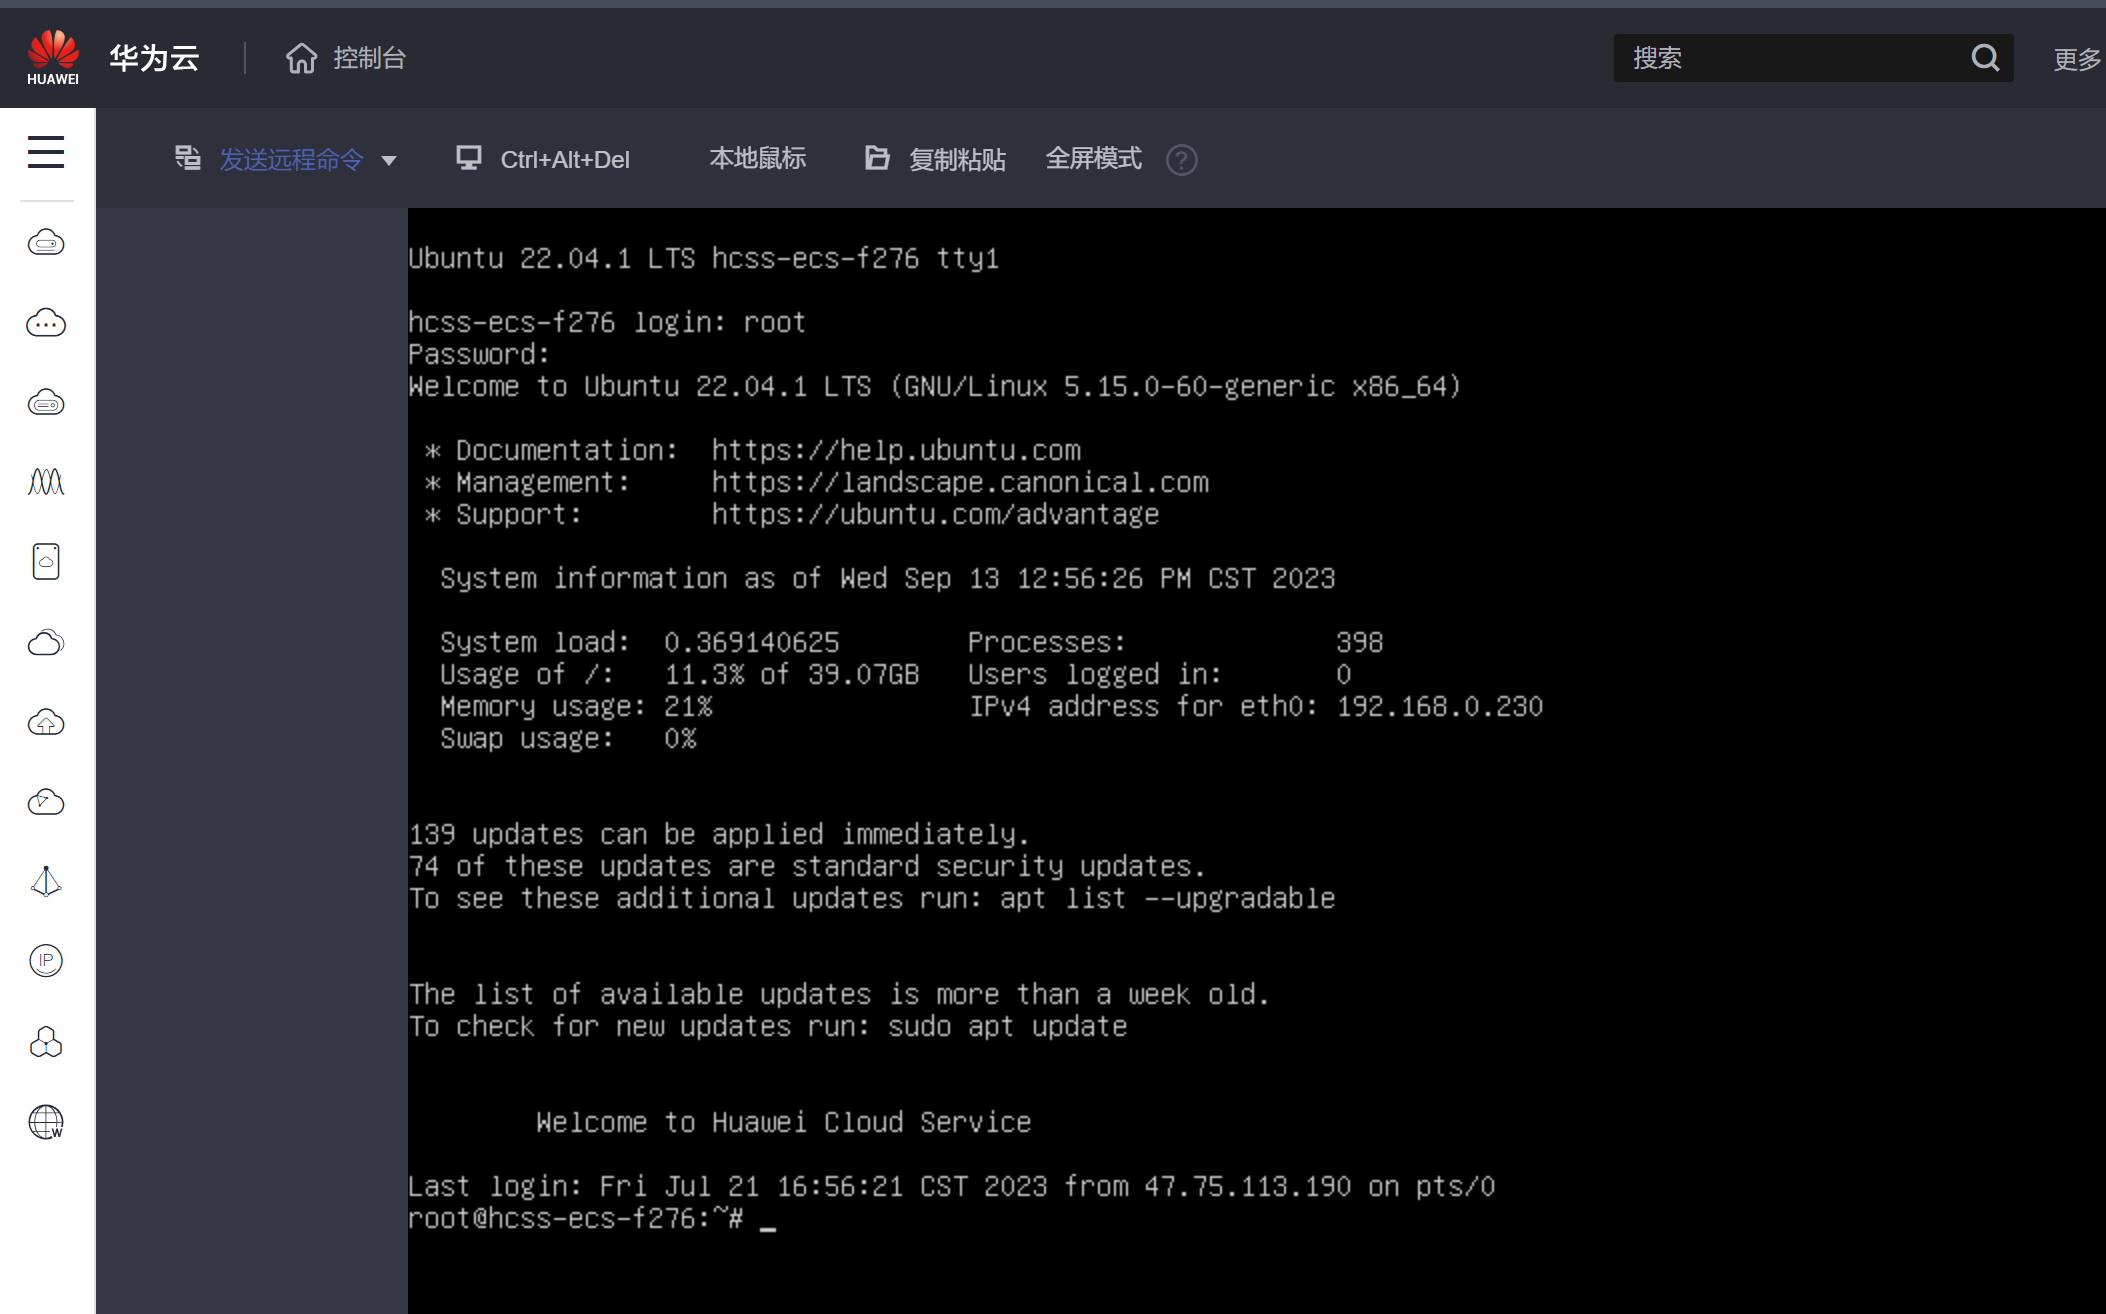The height and width of the screenshot is (1314, 2106).
Task: Open the plain cloud sidebar icon
Action: (46, 642)
